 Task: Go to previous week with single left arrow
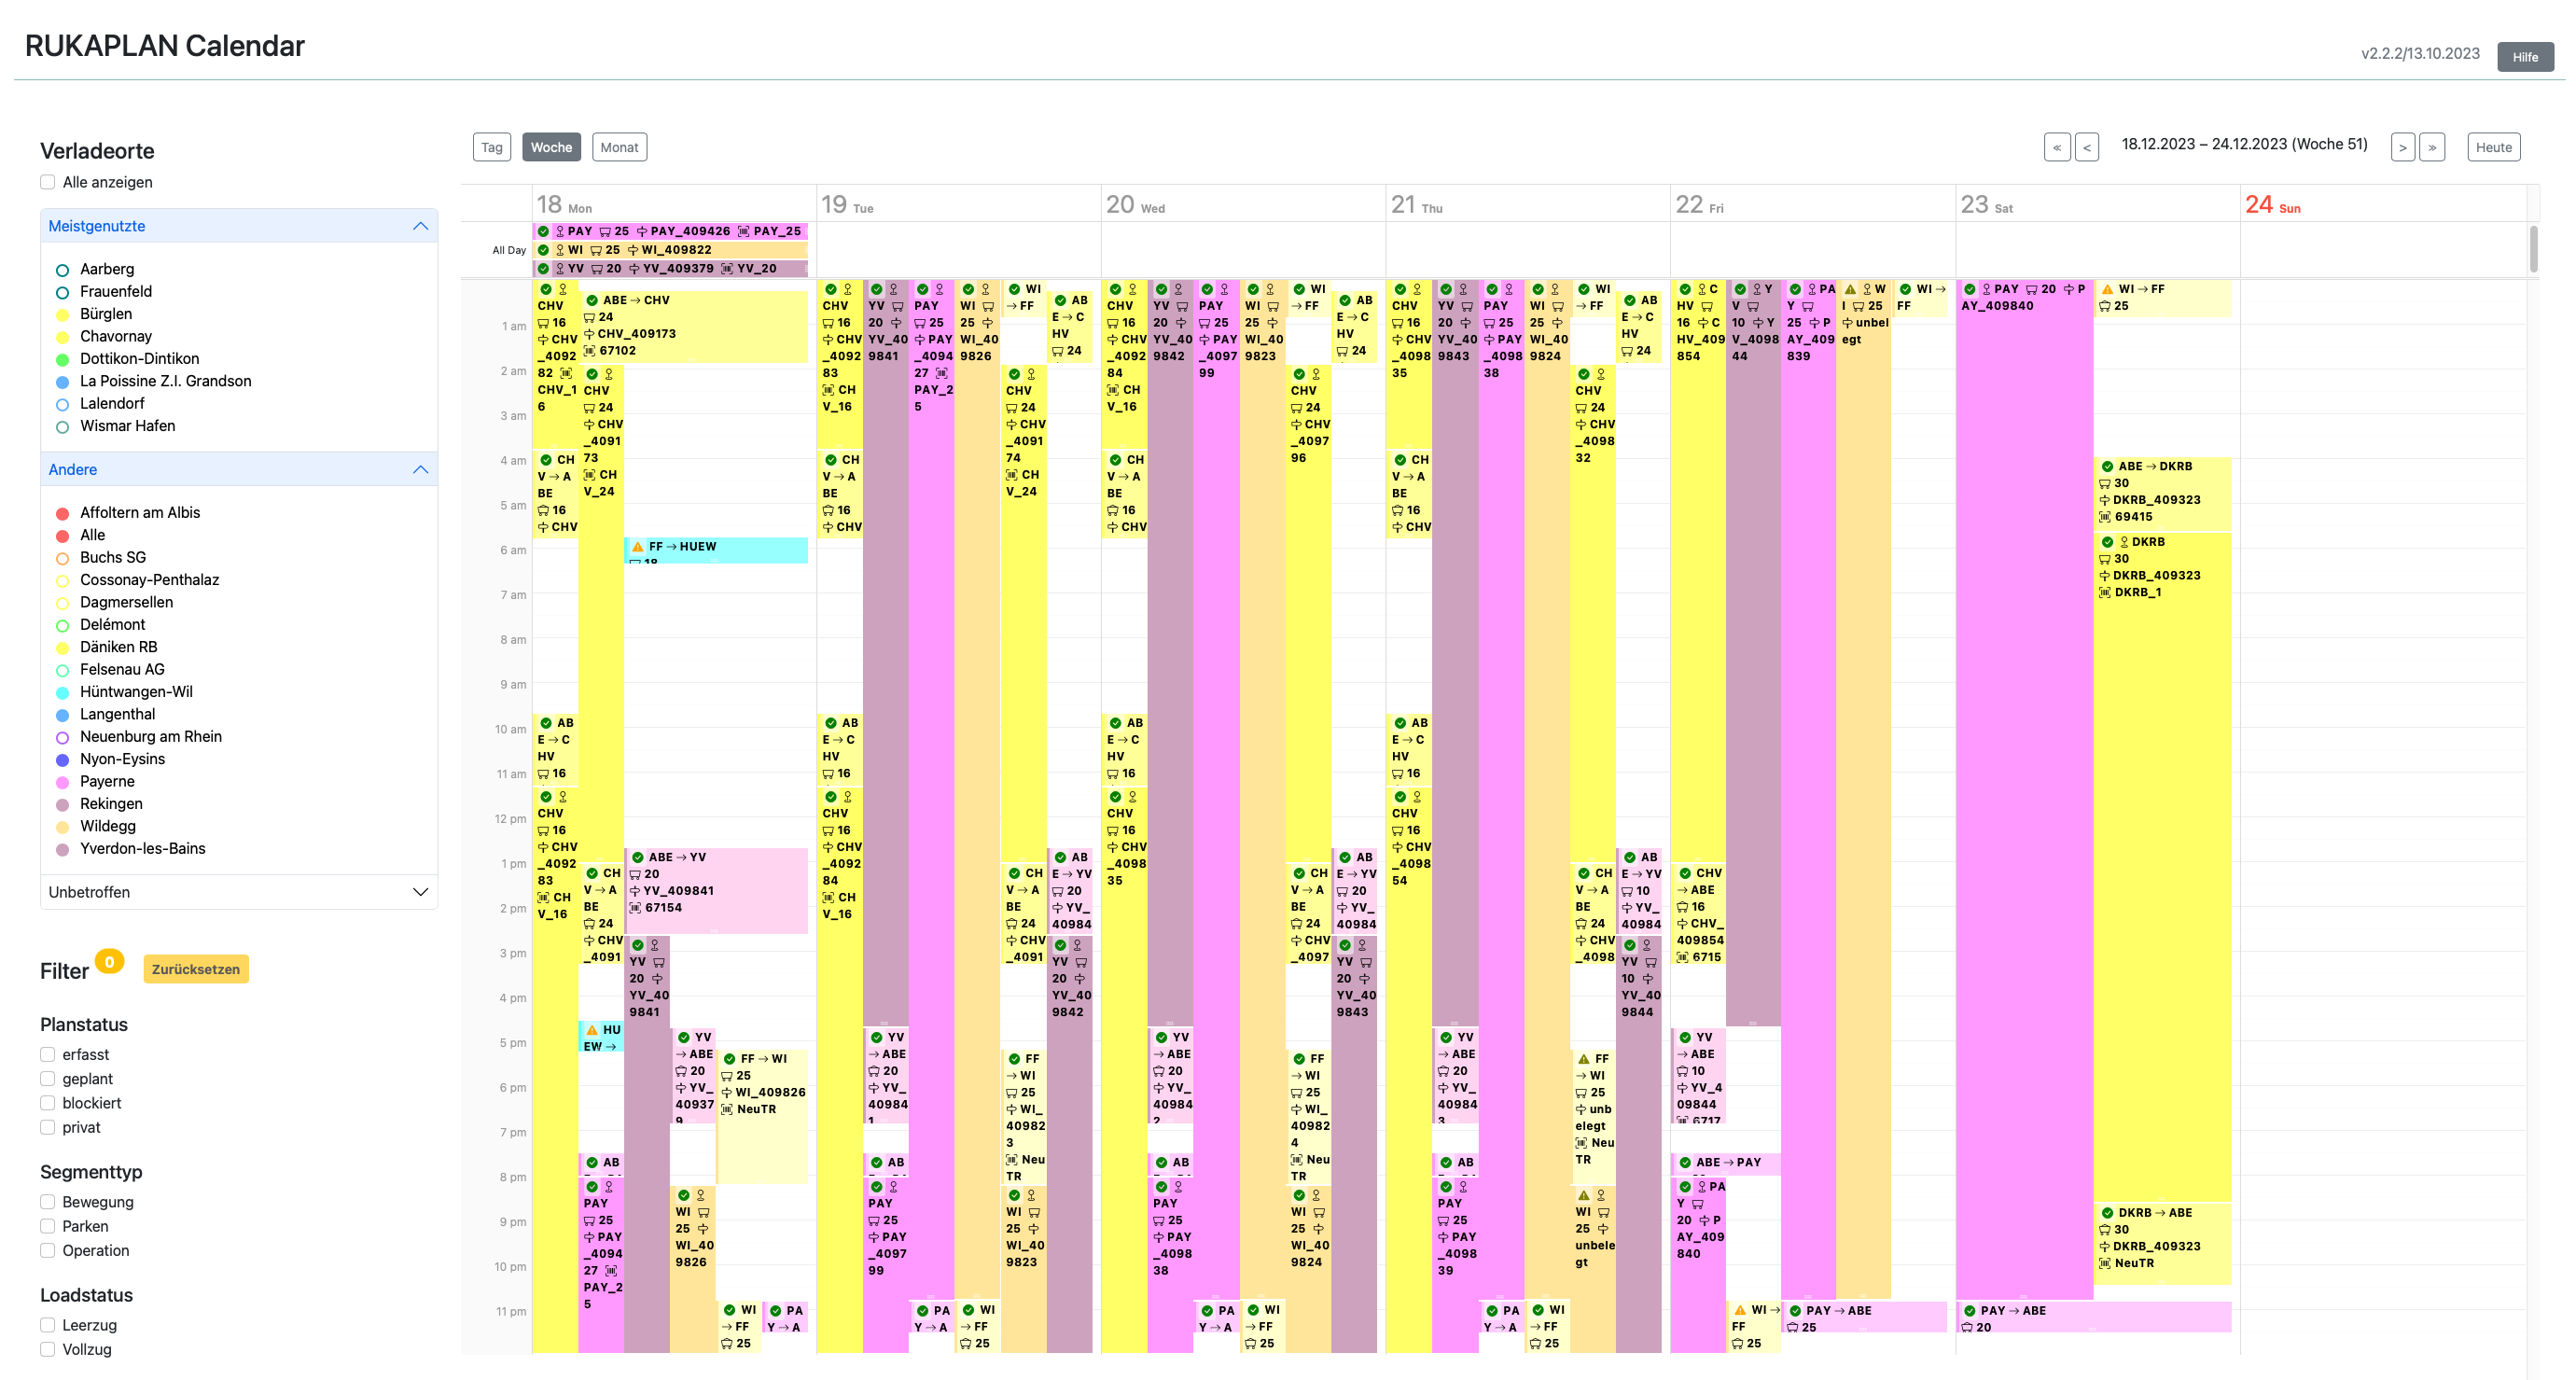click(2086, 147)
